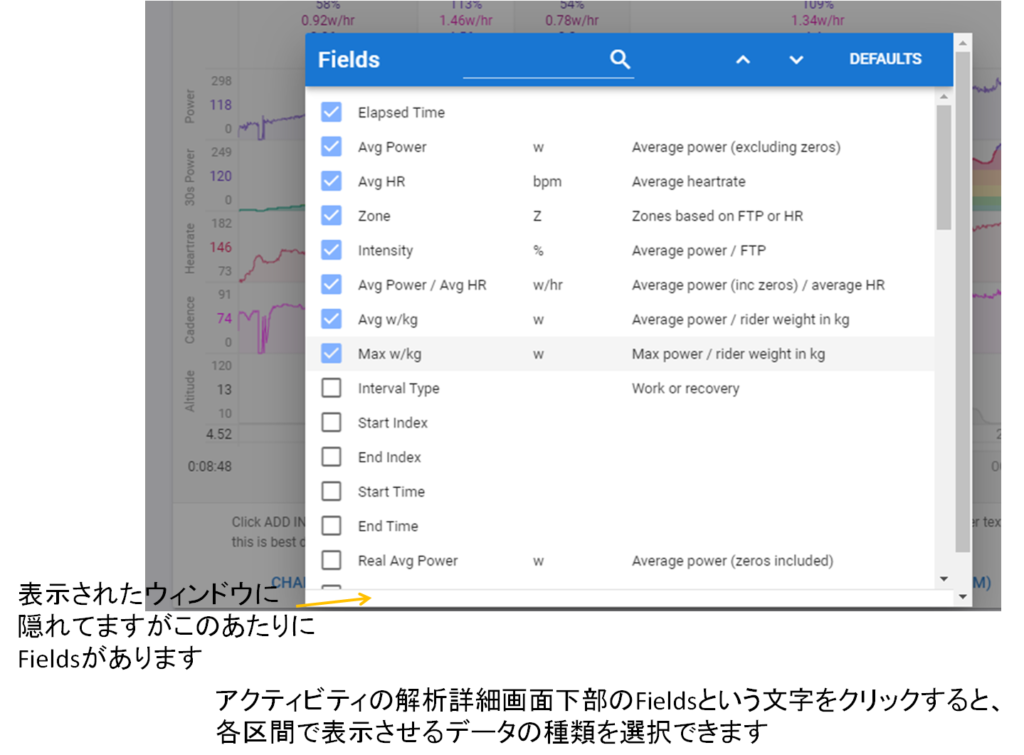
Task: Click the 0:08:48 time label on background chart
Action: [x=210, y=466]
